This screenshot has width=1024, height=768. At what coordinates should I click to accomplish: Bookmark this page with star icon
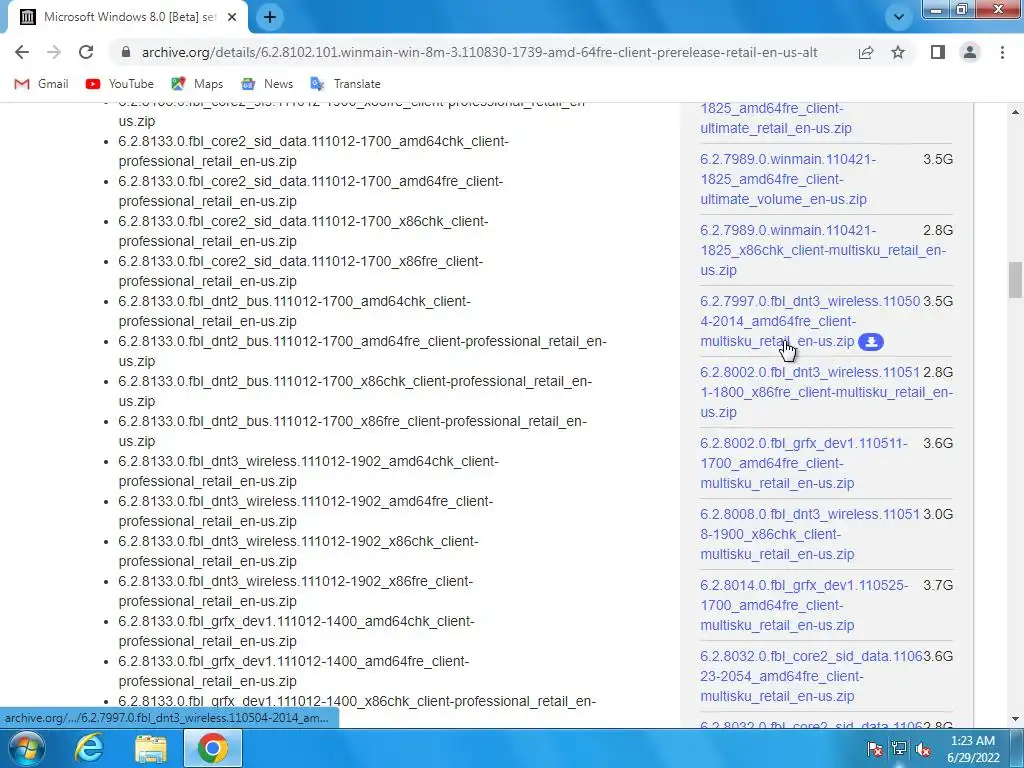coord(898,52)
